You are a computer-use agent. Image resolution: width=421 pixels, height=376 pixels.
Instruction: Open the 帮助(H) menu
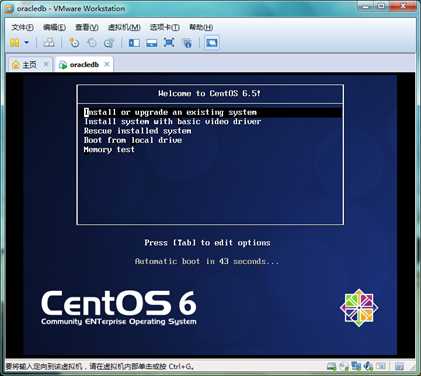click(x=201, y=27)
